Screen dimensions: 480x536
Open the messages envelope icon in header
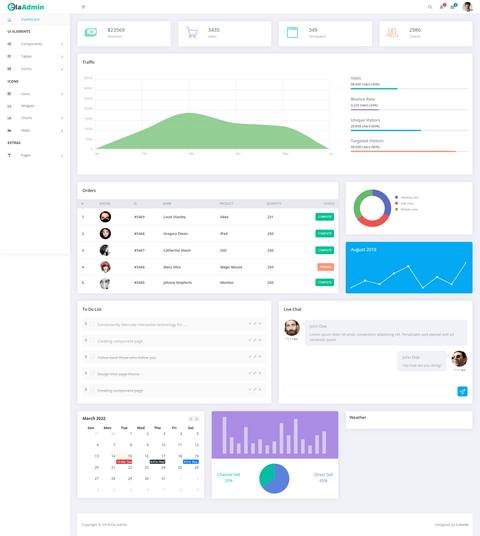[453, 6]
